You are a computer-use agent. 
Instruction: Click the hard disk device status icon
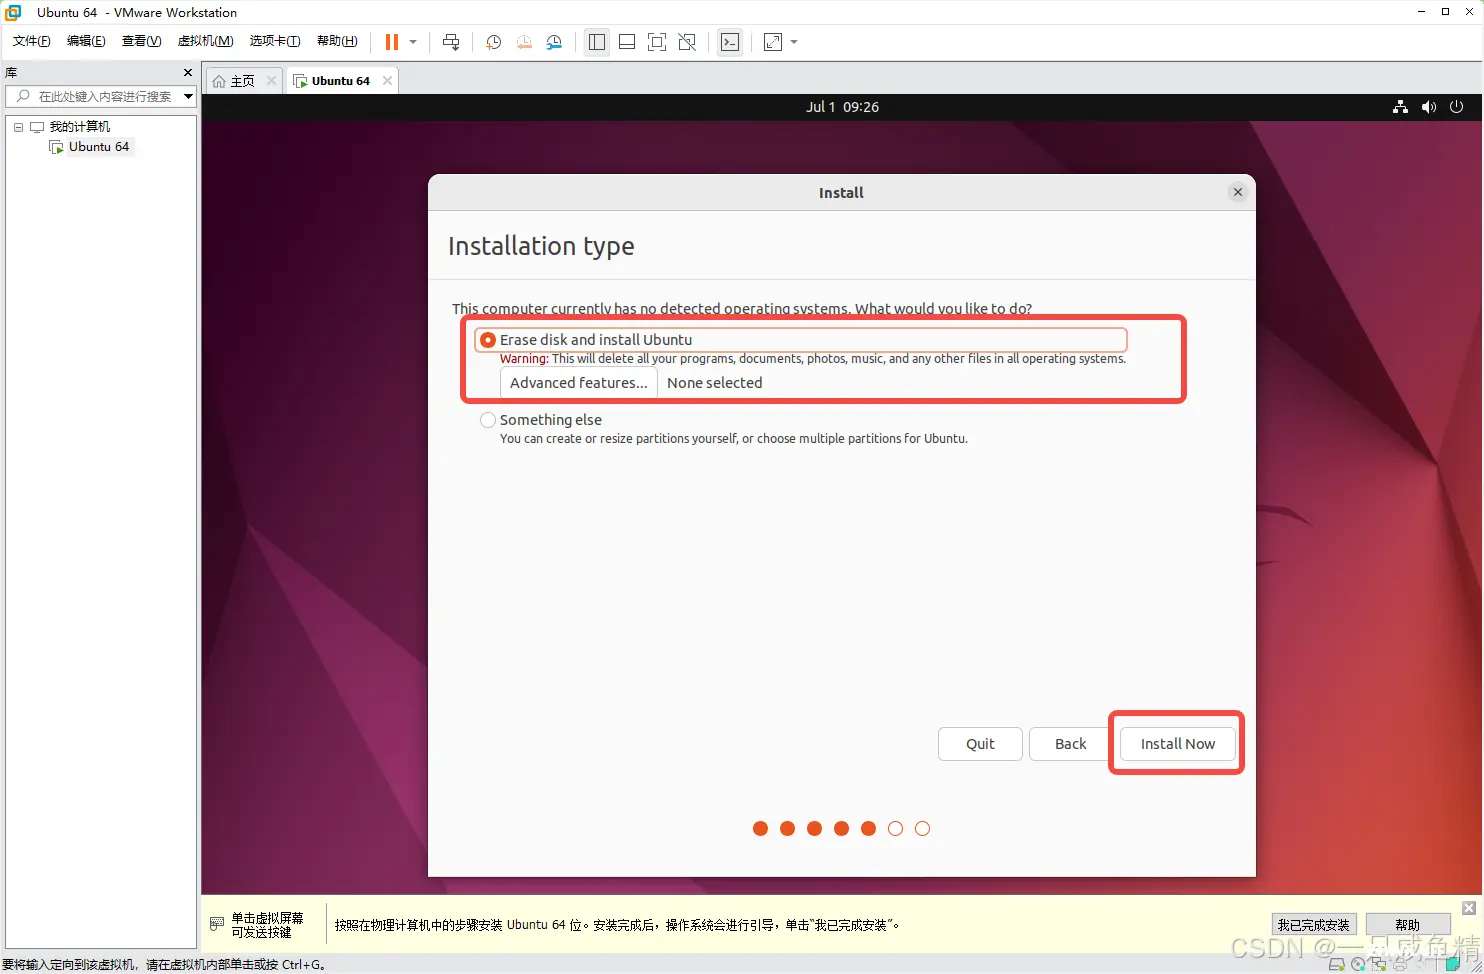[x=1336, y=965]
